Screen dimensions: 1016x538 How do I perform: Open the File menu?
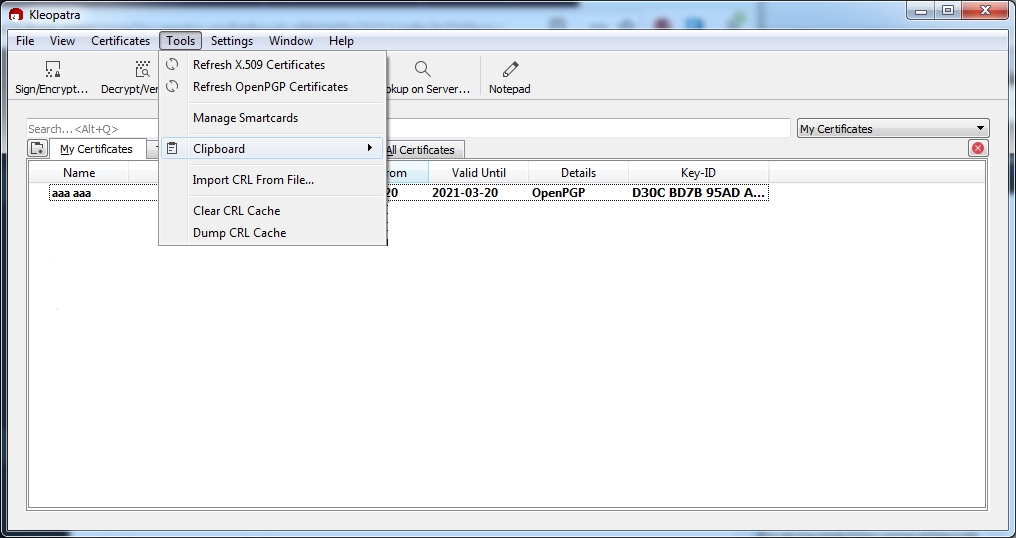(25, 41)
